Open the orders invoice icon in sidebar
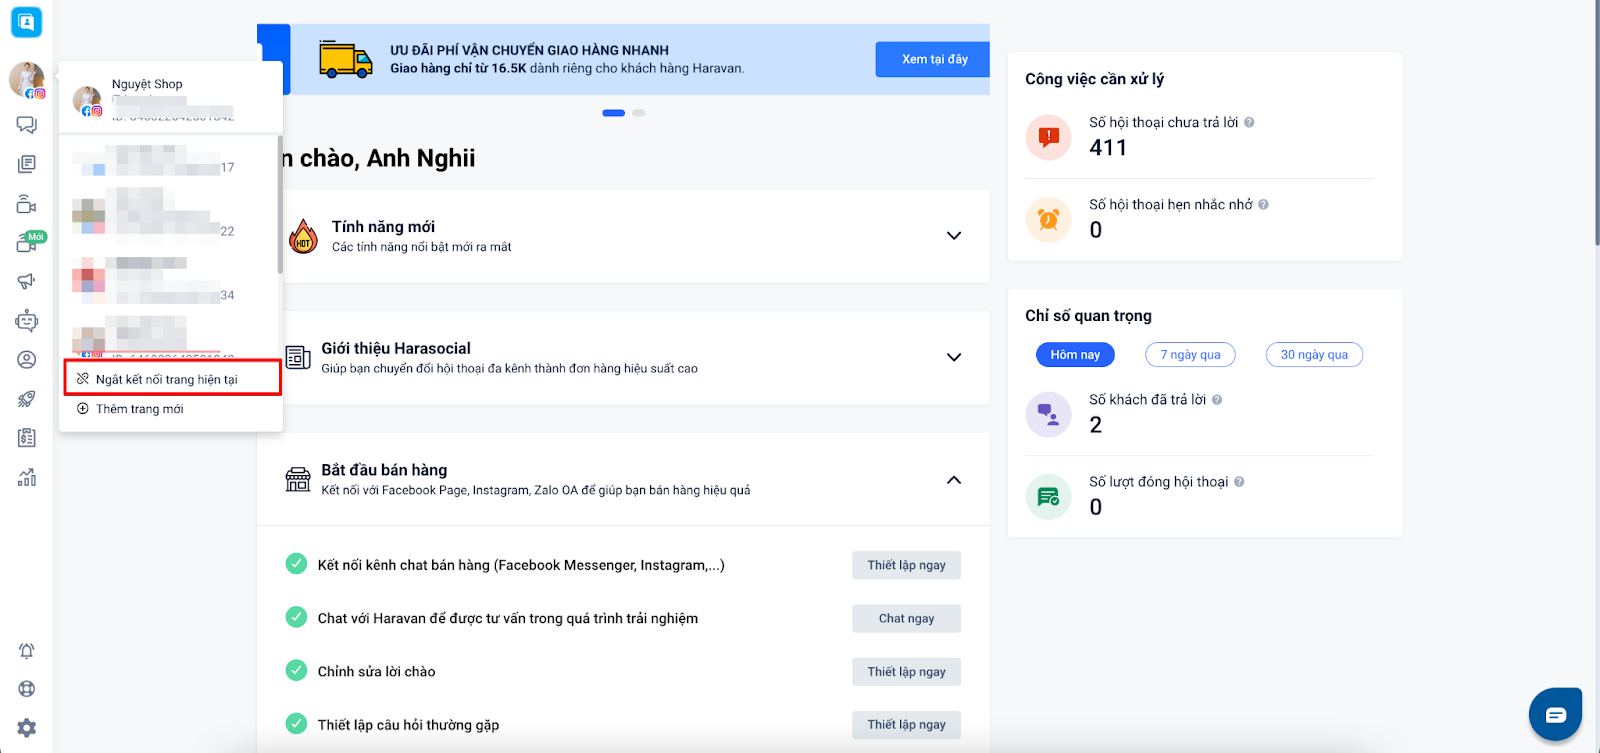This screenshot has width=1600, height=753. click(x=27, y=438)
